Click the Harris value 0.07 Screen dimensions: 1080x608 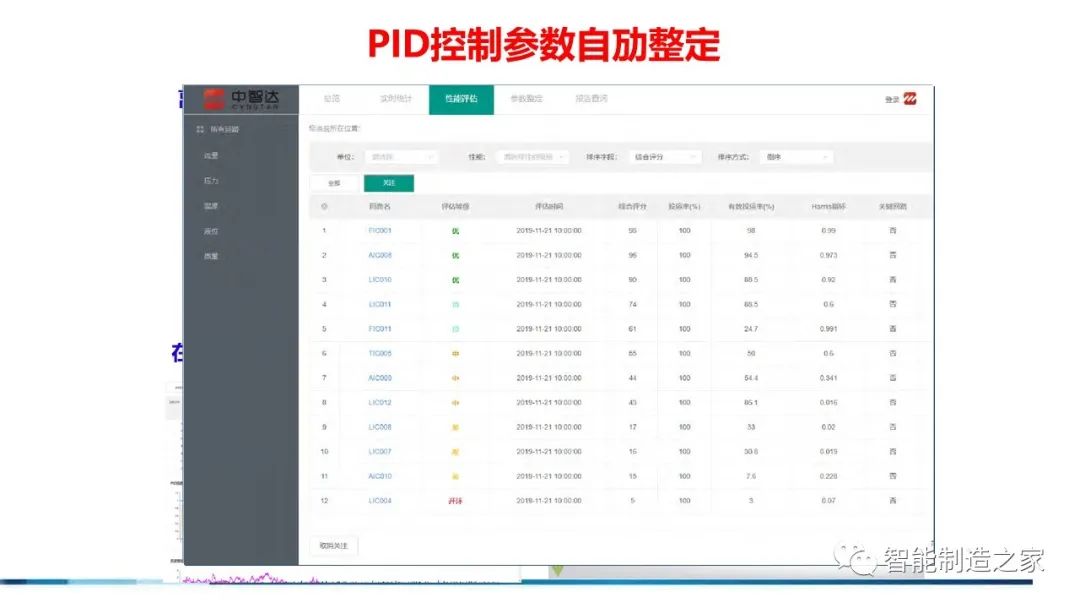coord(829,501)
